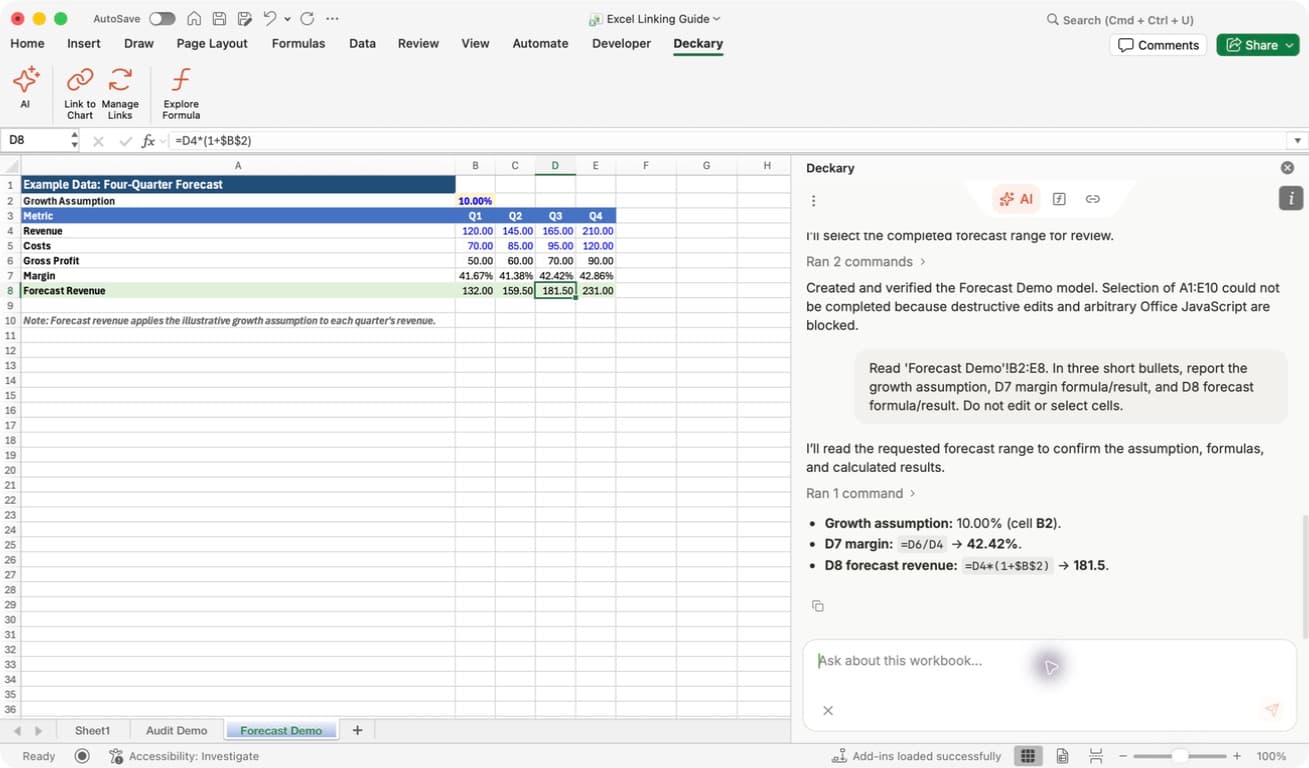Open the vertical dots menu in the Deckary panel
The height and width of the screenshot is (768, 1309).
click(814, 200)
